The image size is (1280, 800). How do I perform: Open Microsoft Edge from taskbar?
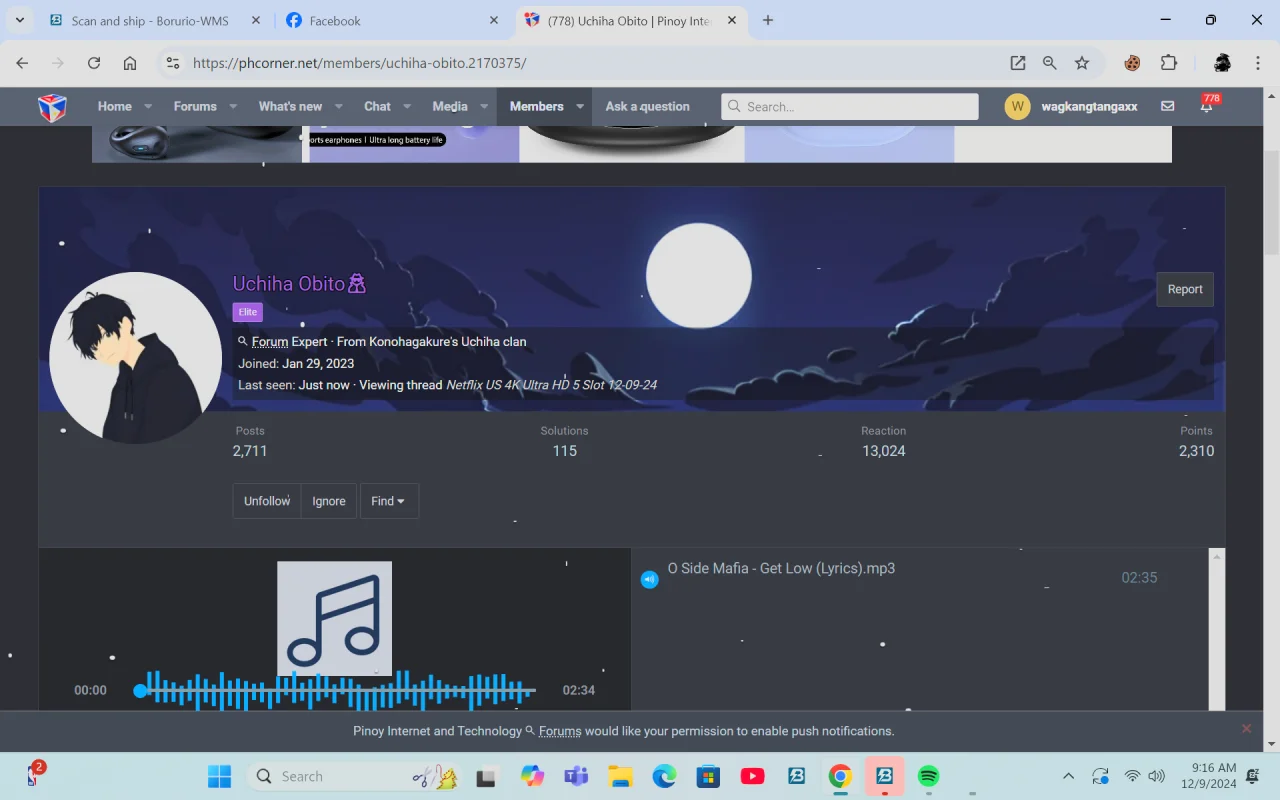tap(664, 776)
